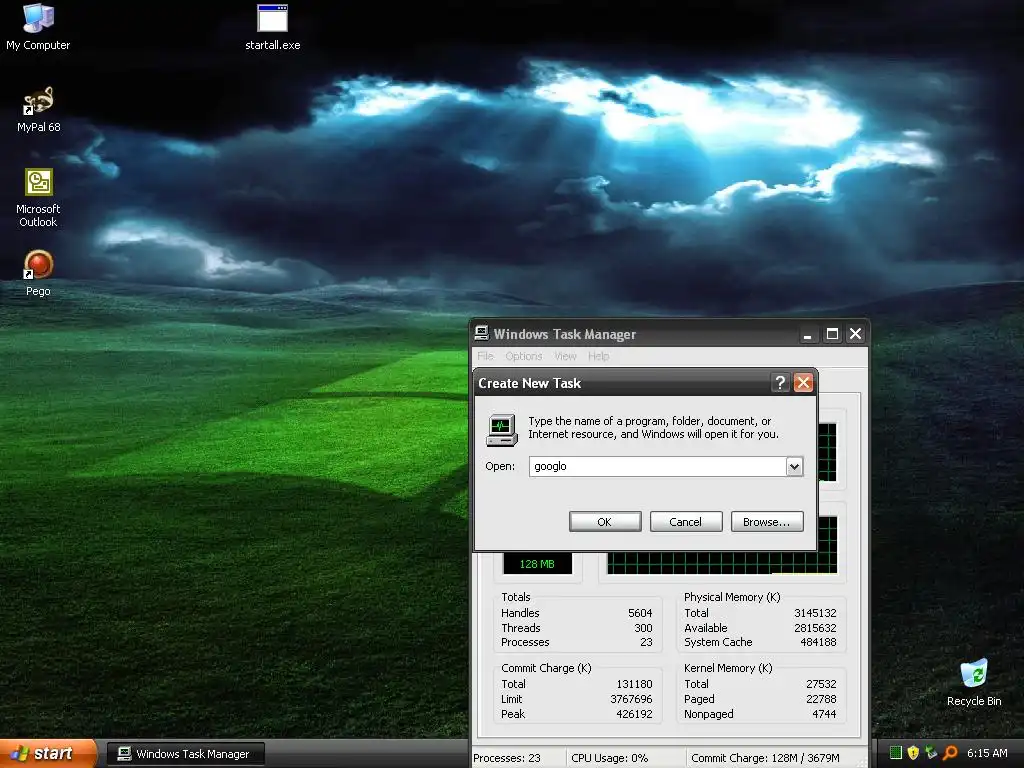Image resolution: width=1024 pixels, height=768 pixels.
Task: Click the Kernel Memory Total value 27532
Action: click(821, 684)
